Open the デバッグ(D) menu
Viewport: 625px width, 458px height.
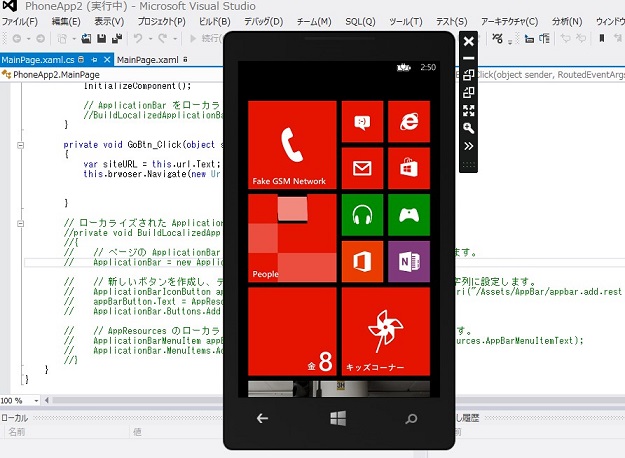(263, 22)
